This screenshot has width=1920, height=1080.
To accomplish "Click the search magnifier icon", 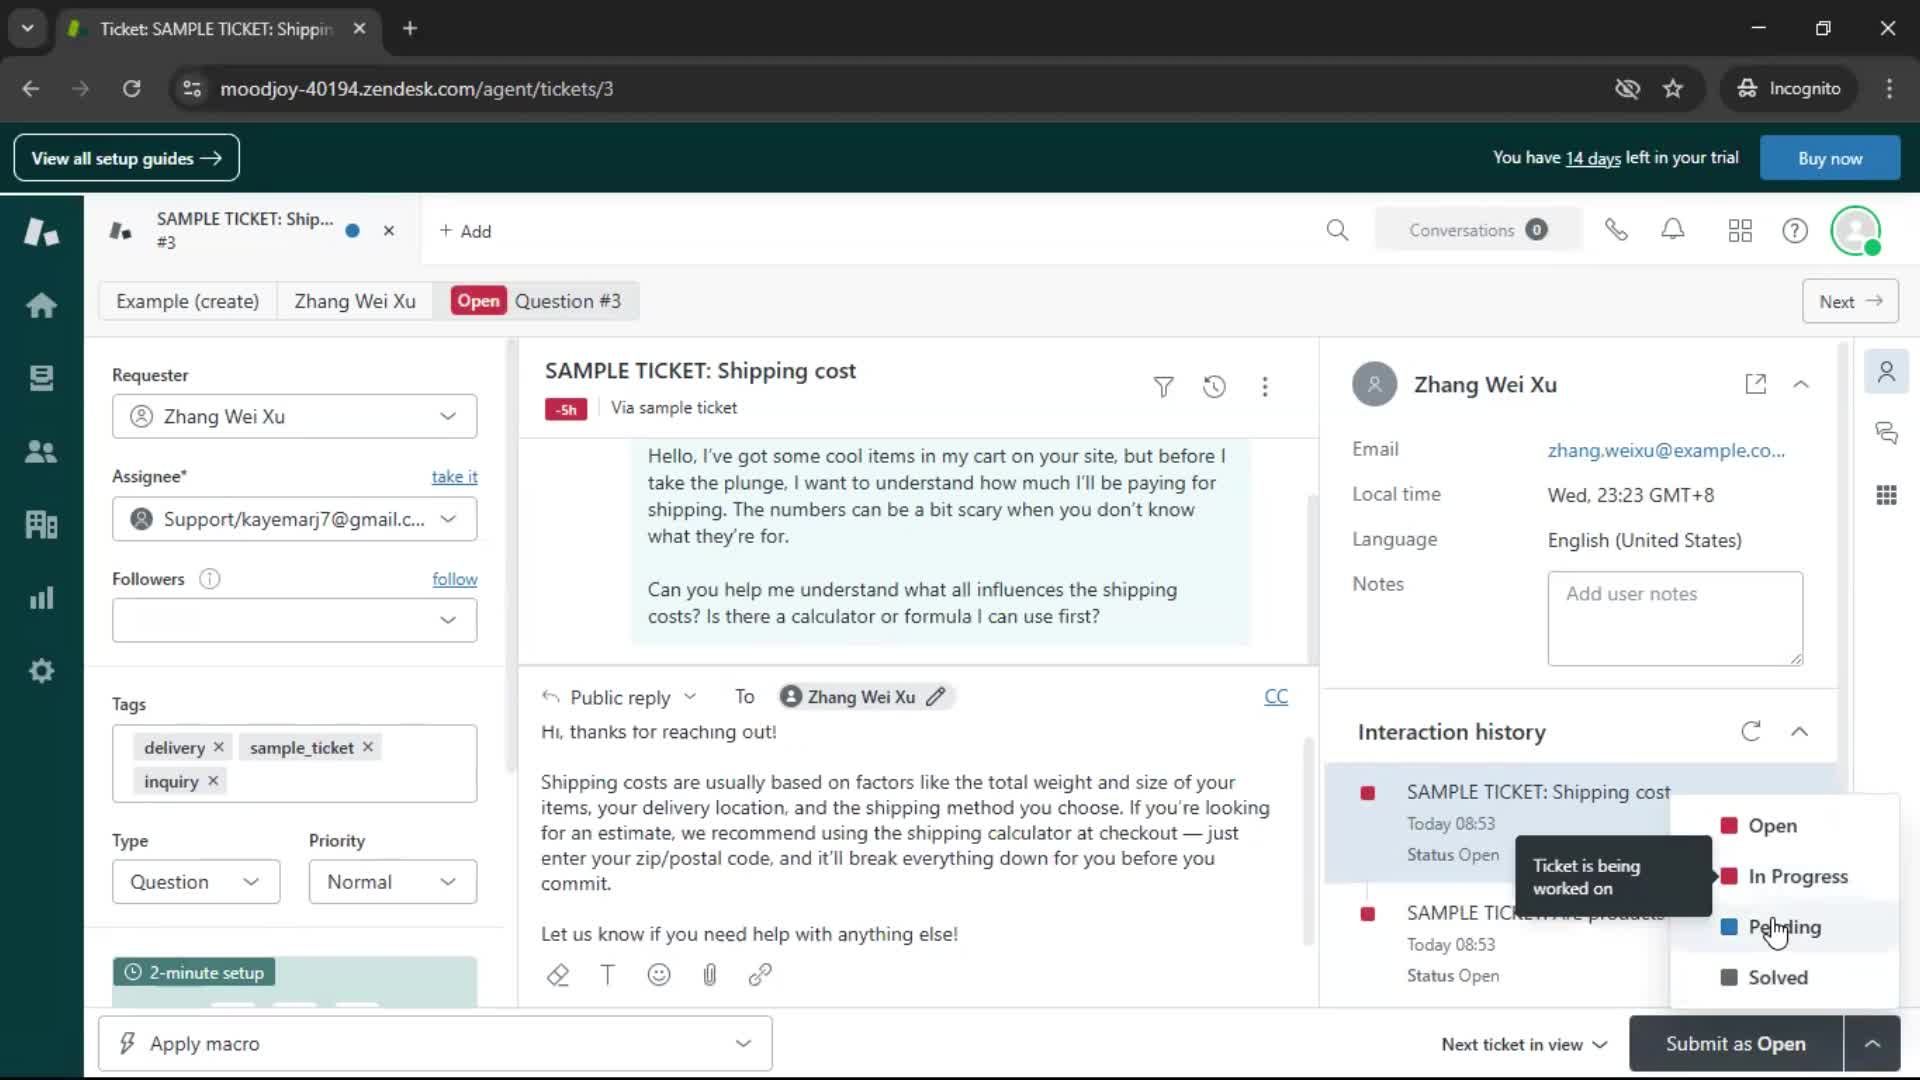I will click(1337, 231).
